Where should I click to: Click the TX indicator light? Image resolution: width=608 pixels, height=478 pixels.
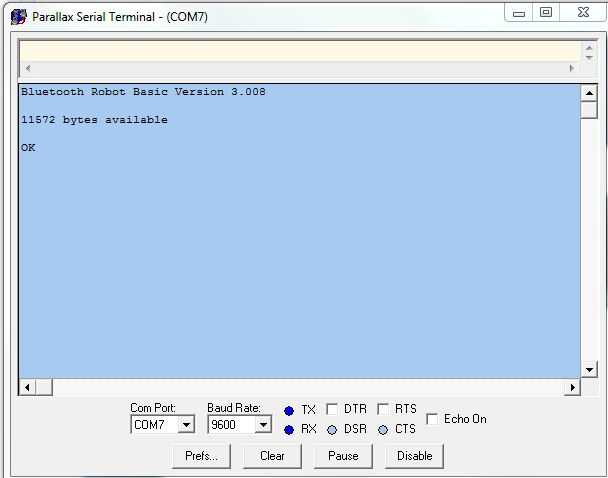(x=289, y=410)
